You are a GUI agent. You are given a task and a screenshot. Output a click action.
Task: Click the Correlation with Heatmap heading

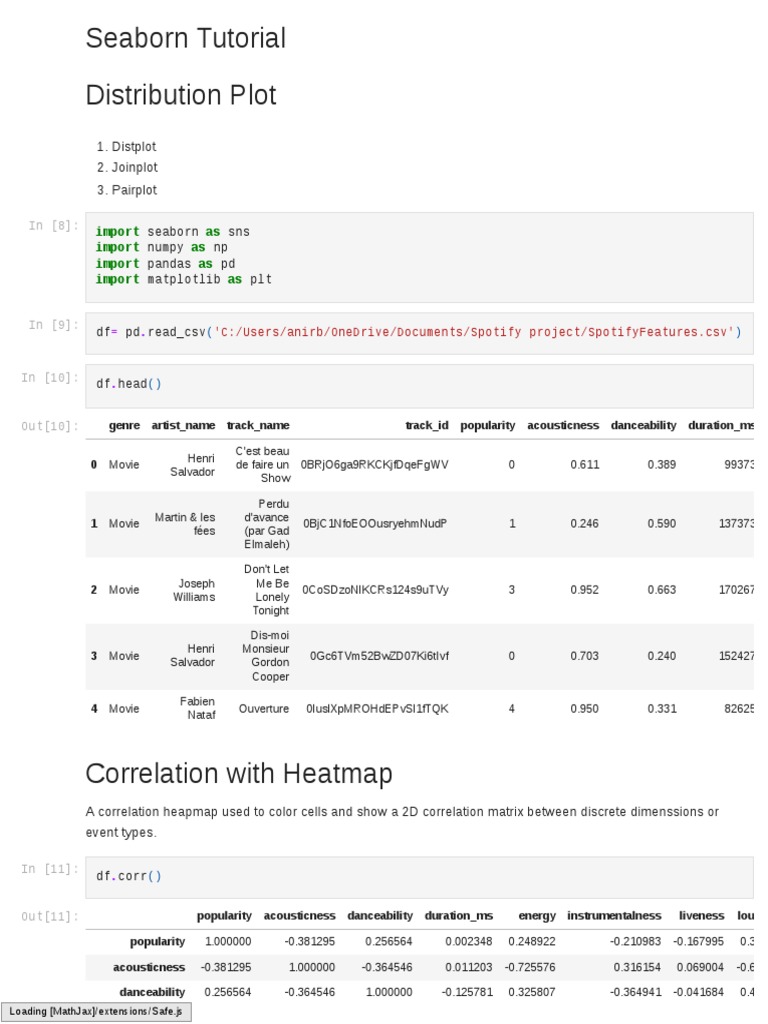239,774
